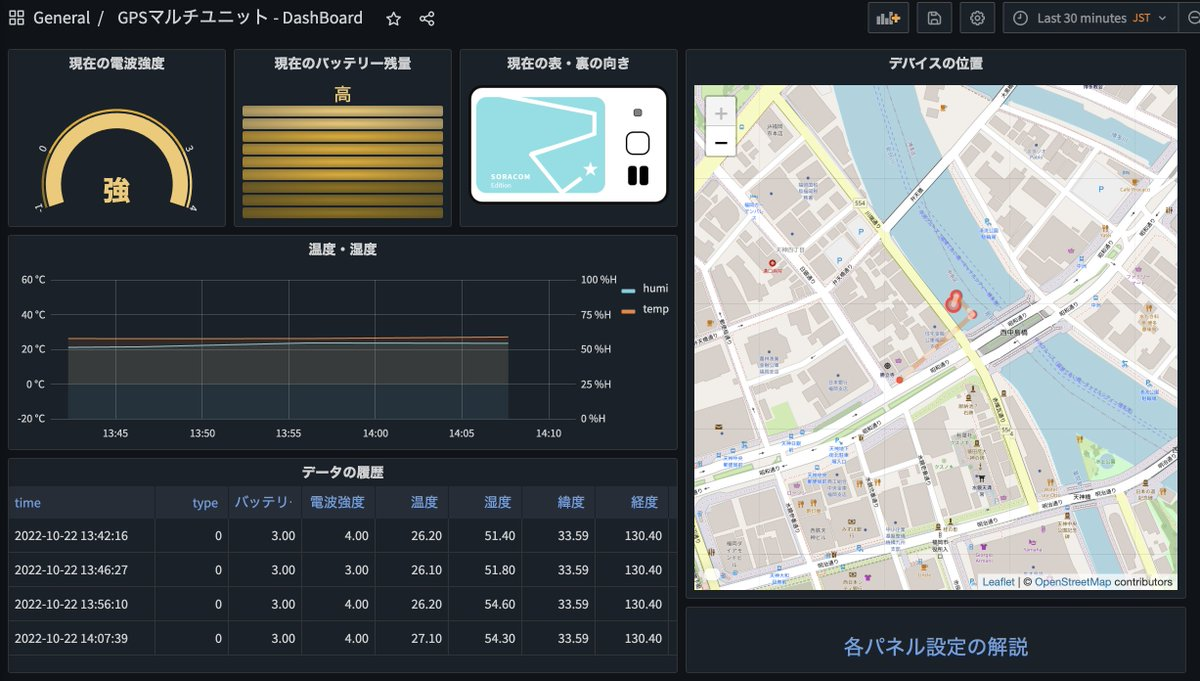The image size is (1200, 681).
Task: Zoom out the time range
Action: click(1191, 18)
